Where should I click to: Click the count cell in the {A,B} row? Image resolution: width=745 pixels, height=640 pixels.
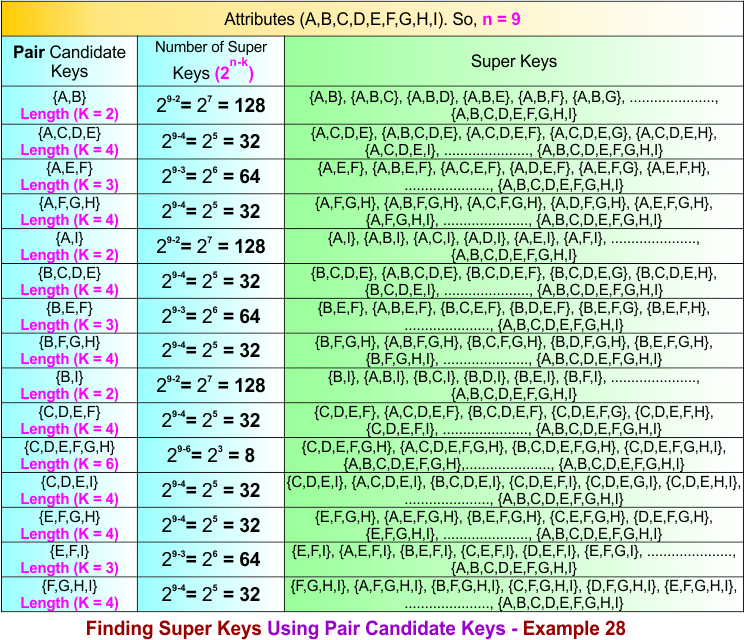point(211,105)
